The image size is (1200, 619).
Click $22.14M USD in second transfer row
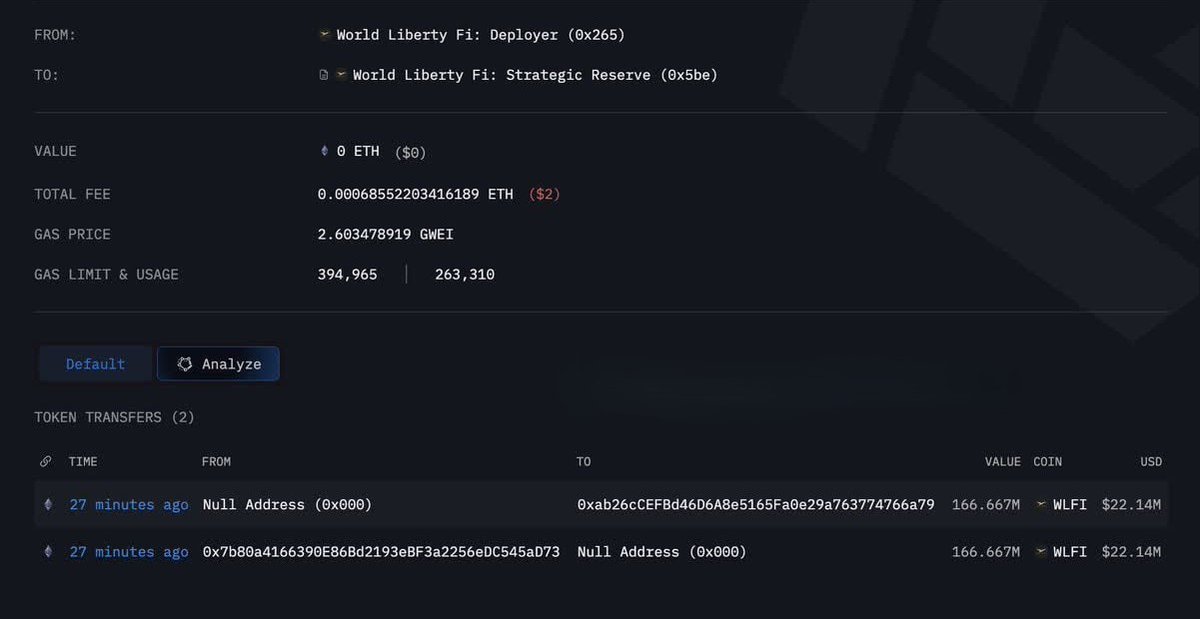[1131, 552]
